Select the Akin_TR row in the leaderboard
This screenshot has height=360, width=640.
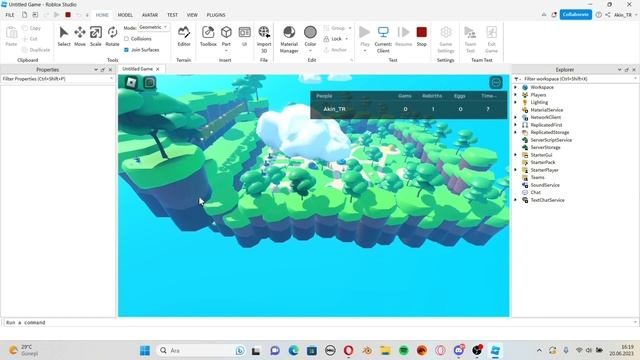pyautogui.click(x=408, y=109)
